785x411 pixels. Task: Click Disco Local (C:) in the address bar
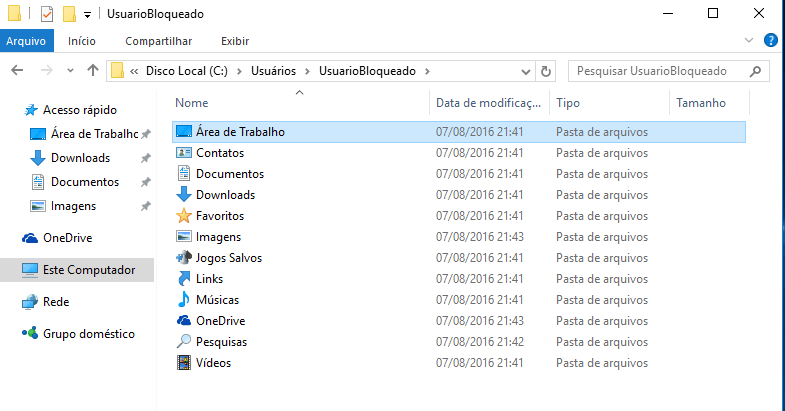coord(187,71)
